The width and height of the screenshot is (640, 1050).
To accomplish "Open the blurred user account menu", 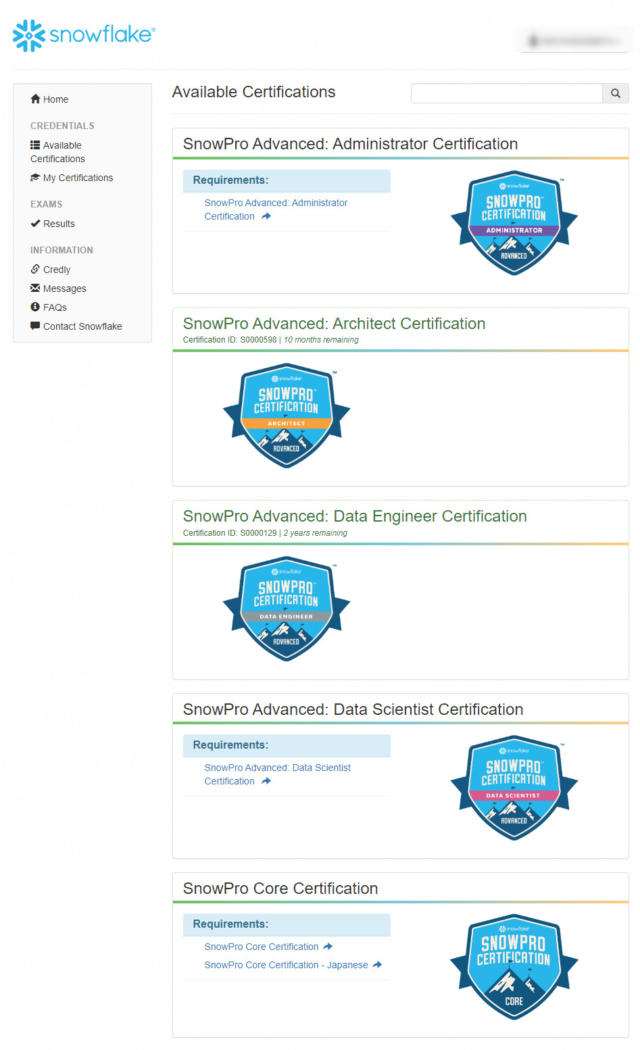I will [x=575, y=40].
